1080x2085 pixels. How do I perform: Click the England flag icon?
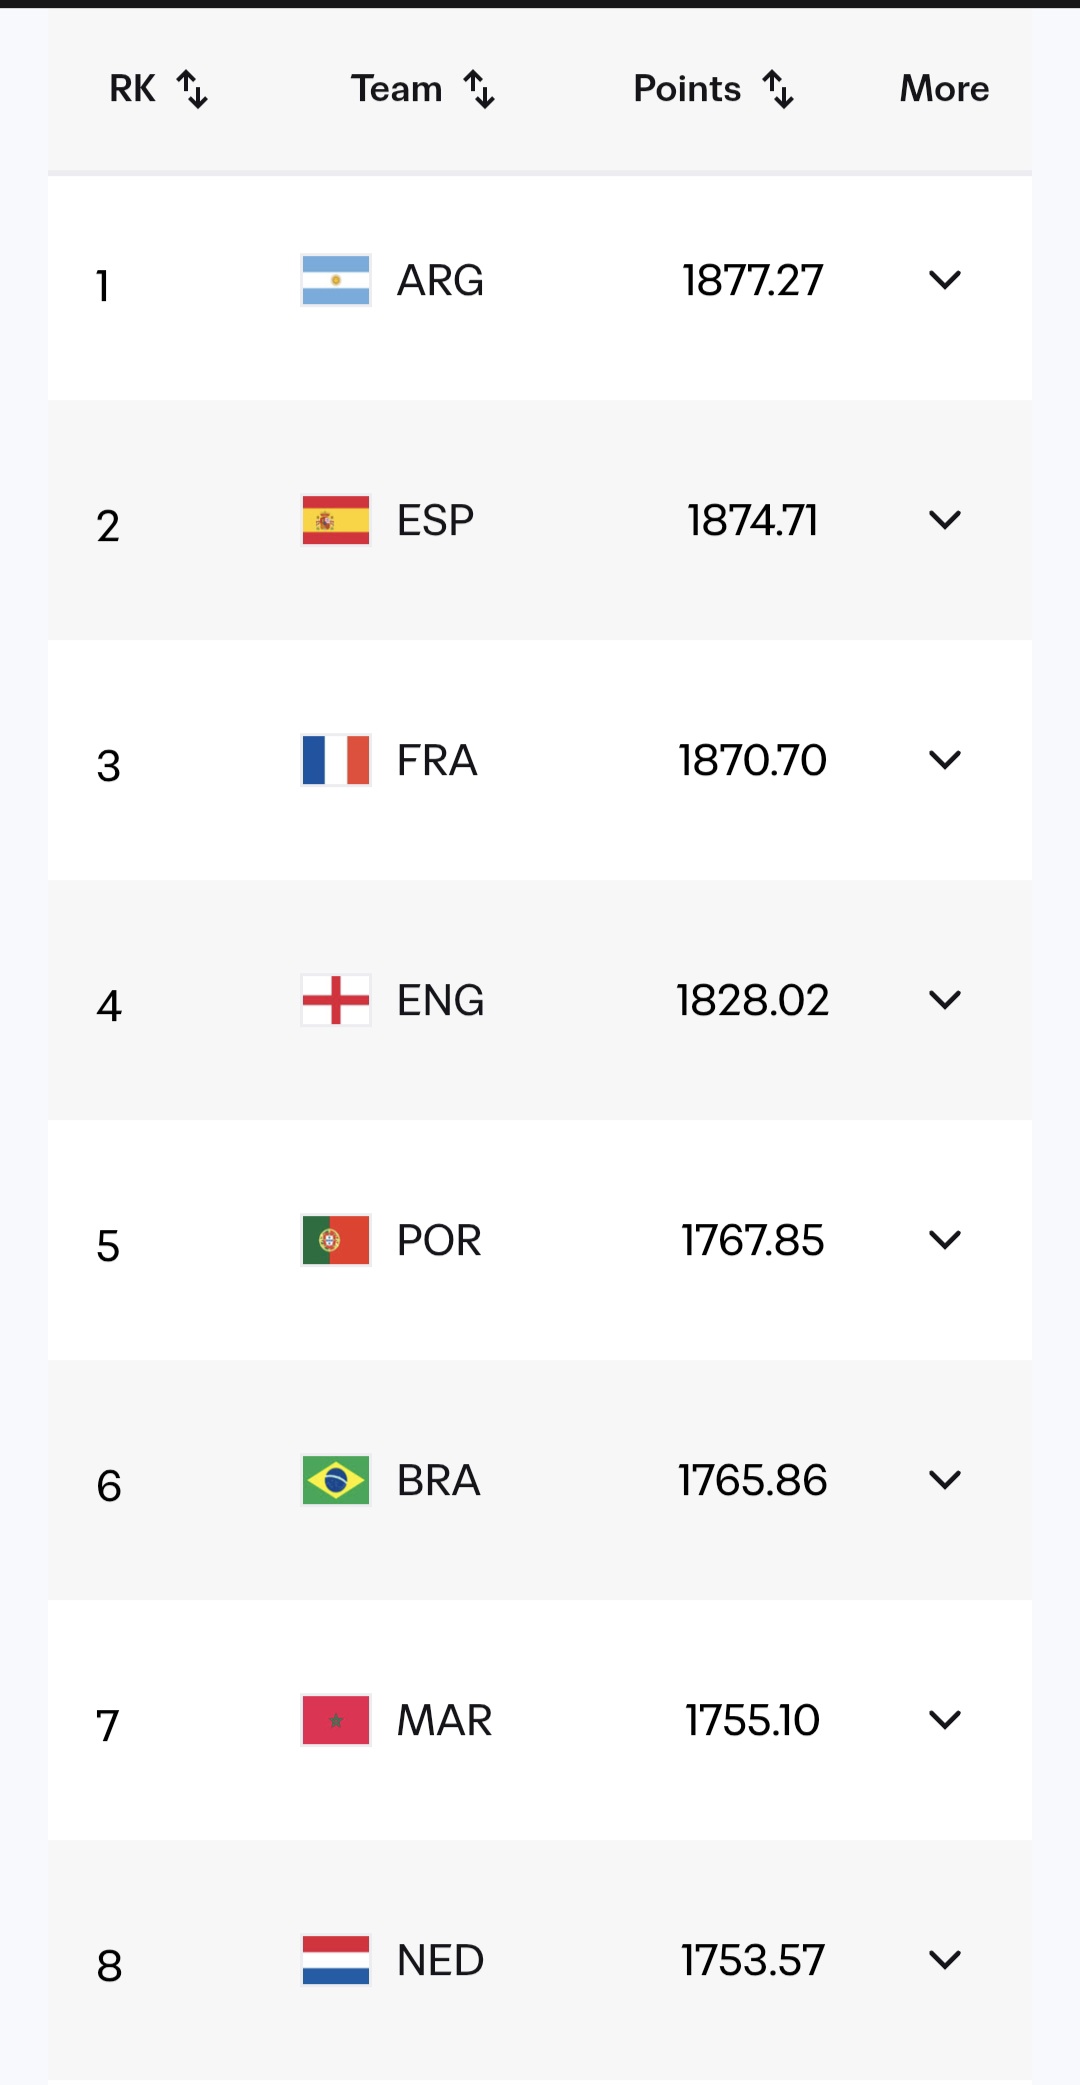point(336,1000)
